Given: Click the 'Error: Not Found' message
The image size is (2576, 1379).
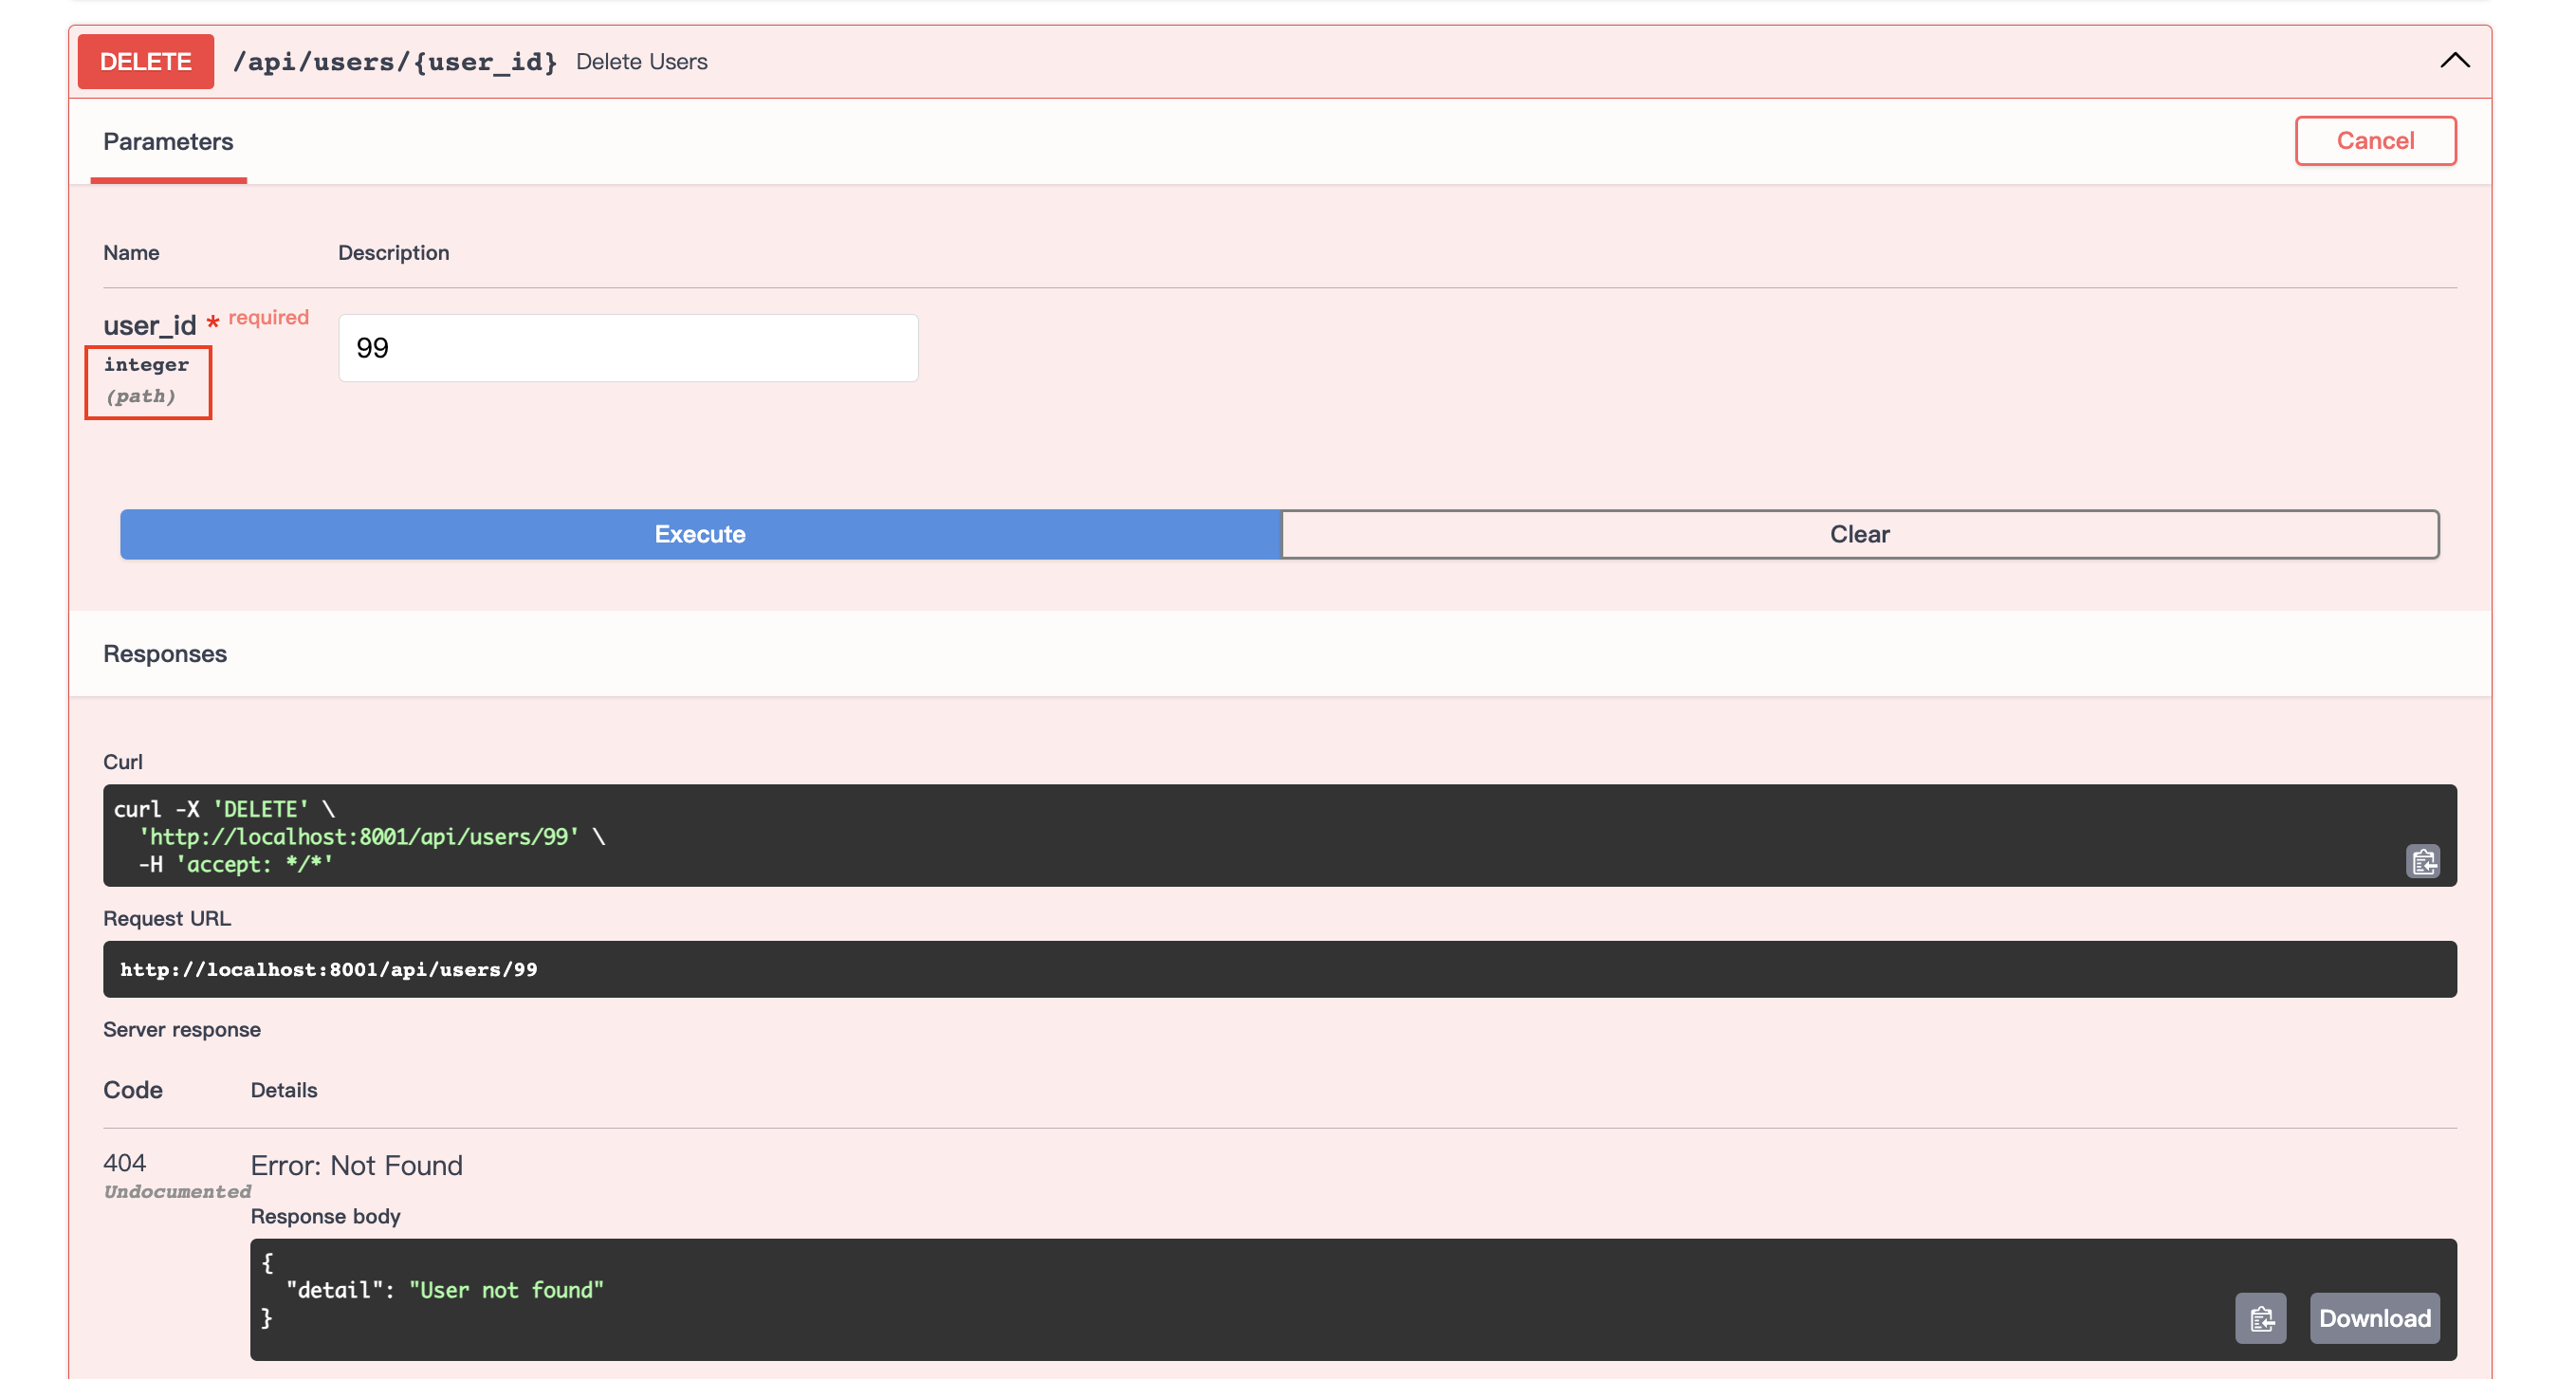Looking at the screenshot, I should click(356, 1165).
